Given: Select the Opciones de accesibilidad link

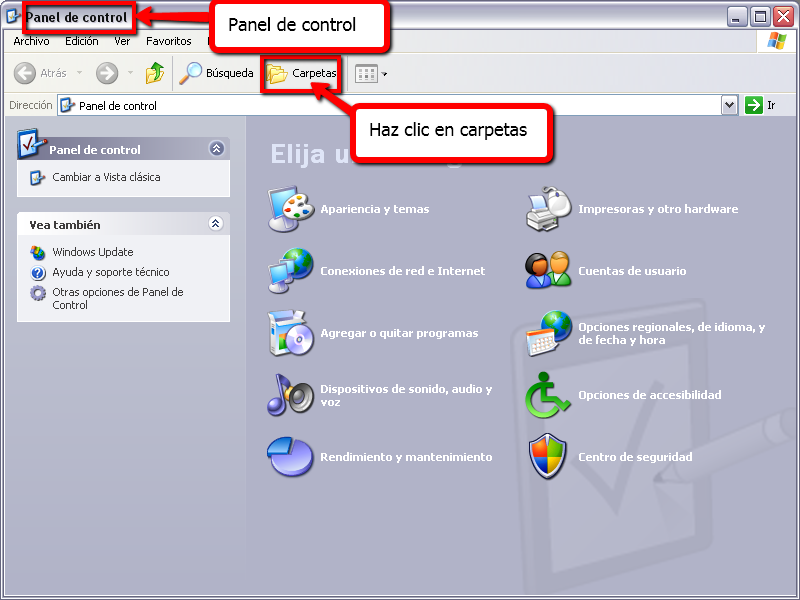Looking at the screenshot, I should [x=649, y=395].
